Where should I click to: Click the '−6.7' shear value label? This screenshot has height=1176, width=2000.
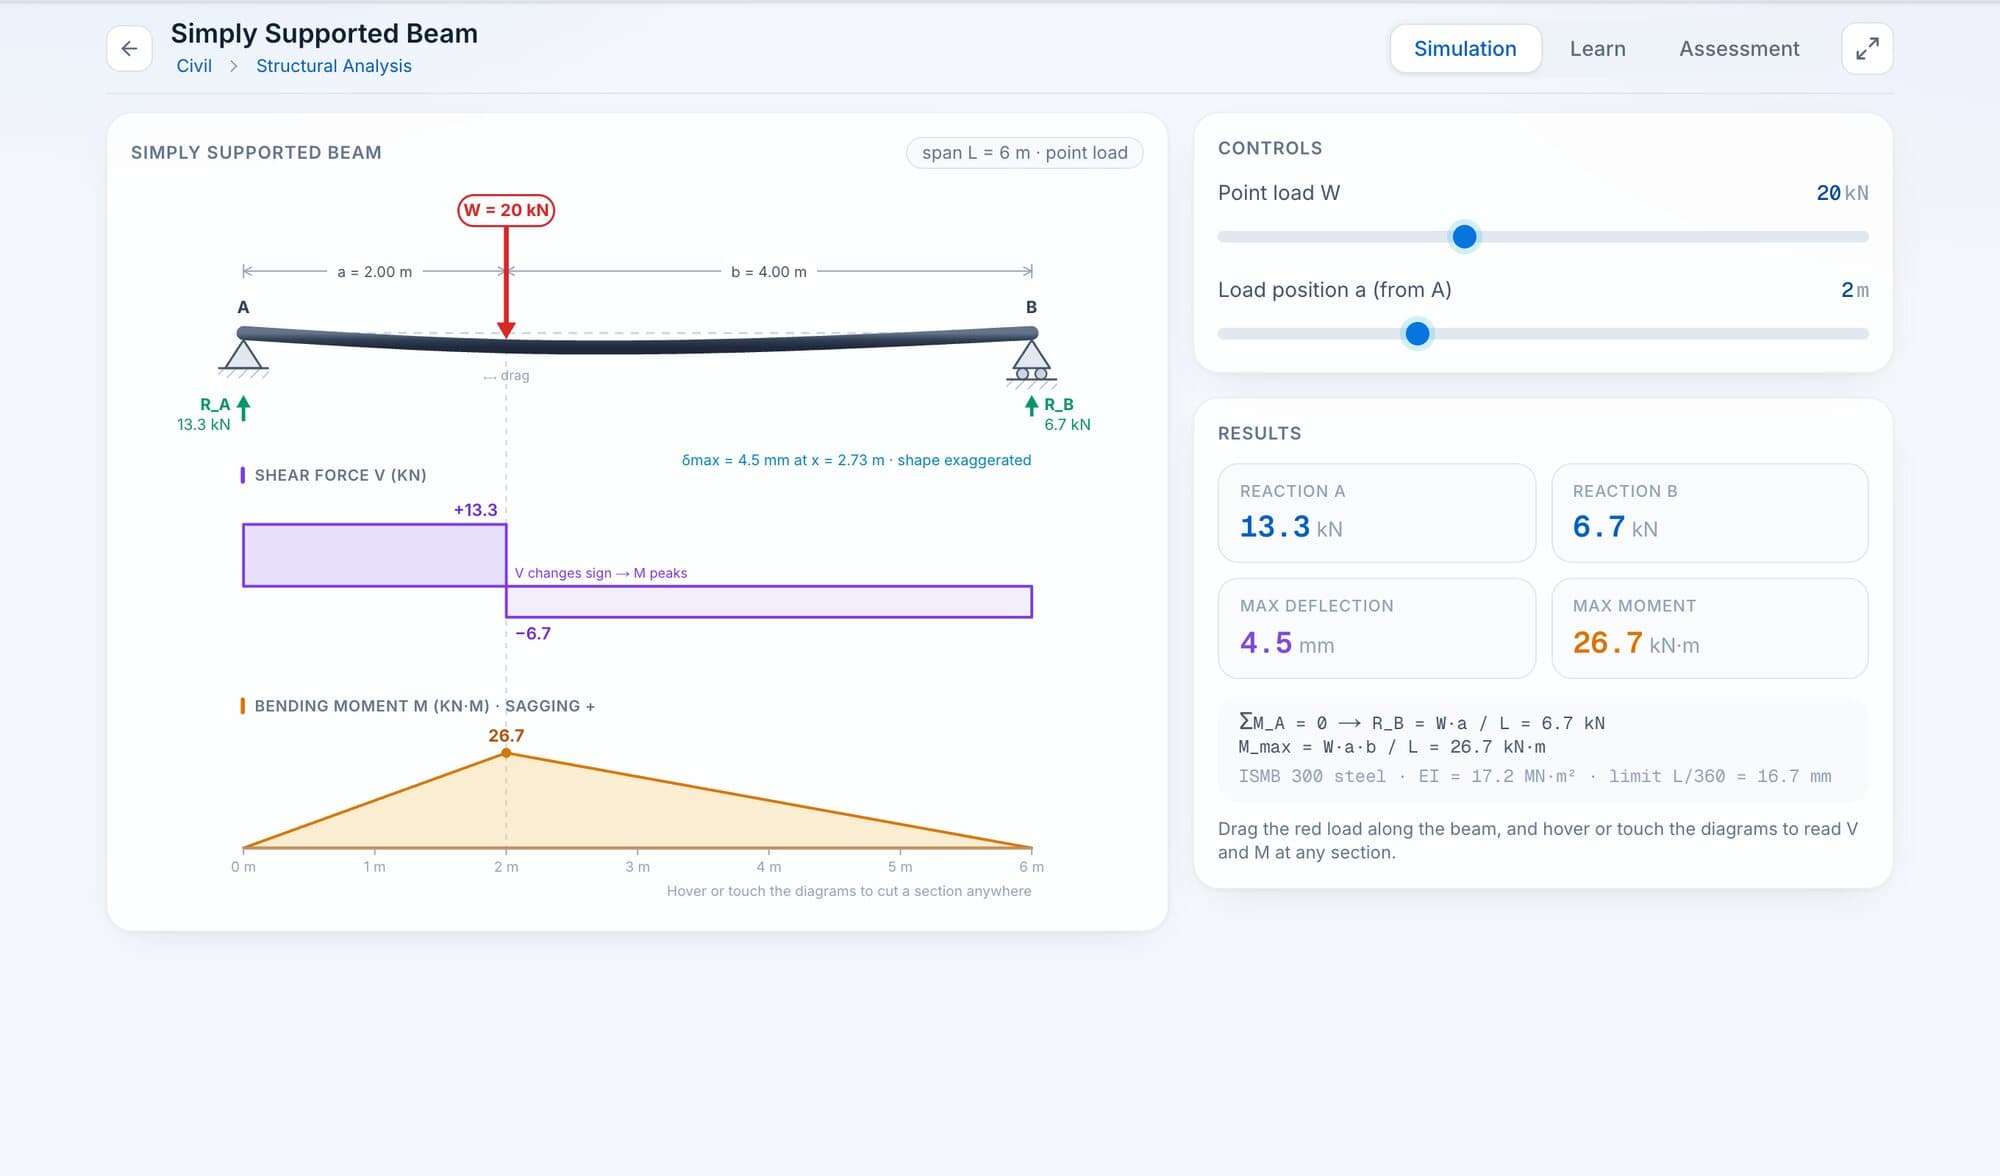pos(533,634)
